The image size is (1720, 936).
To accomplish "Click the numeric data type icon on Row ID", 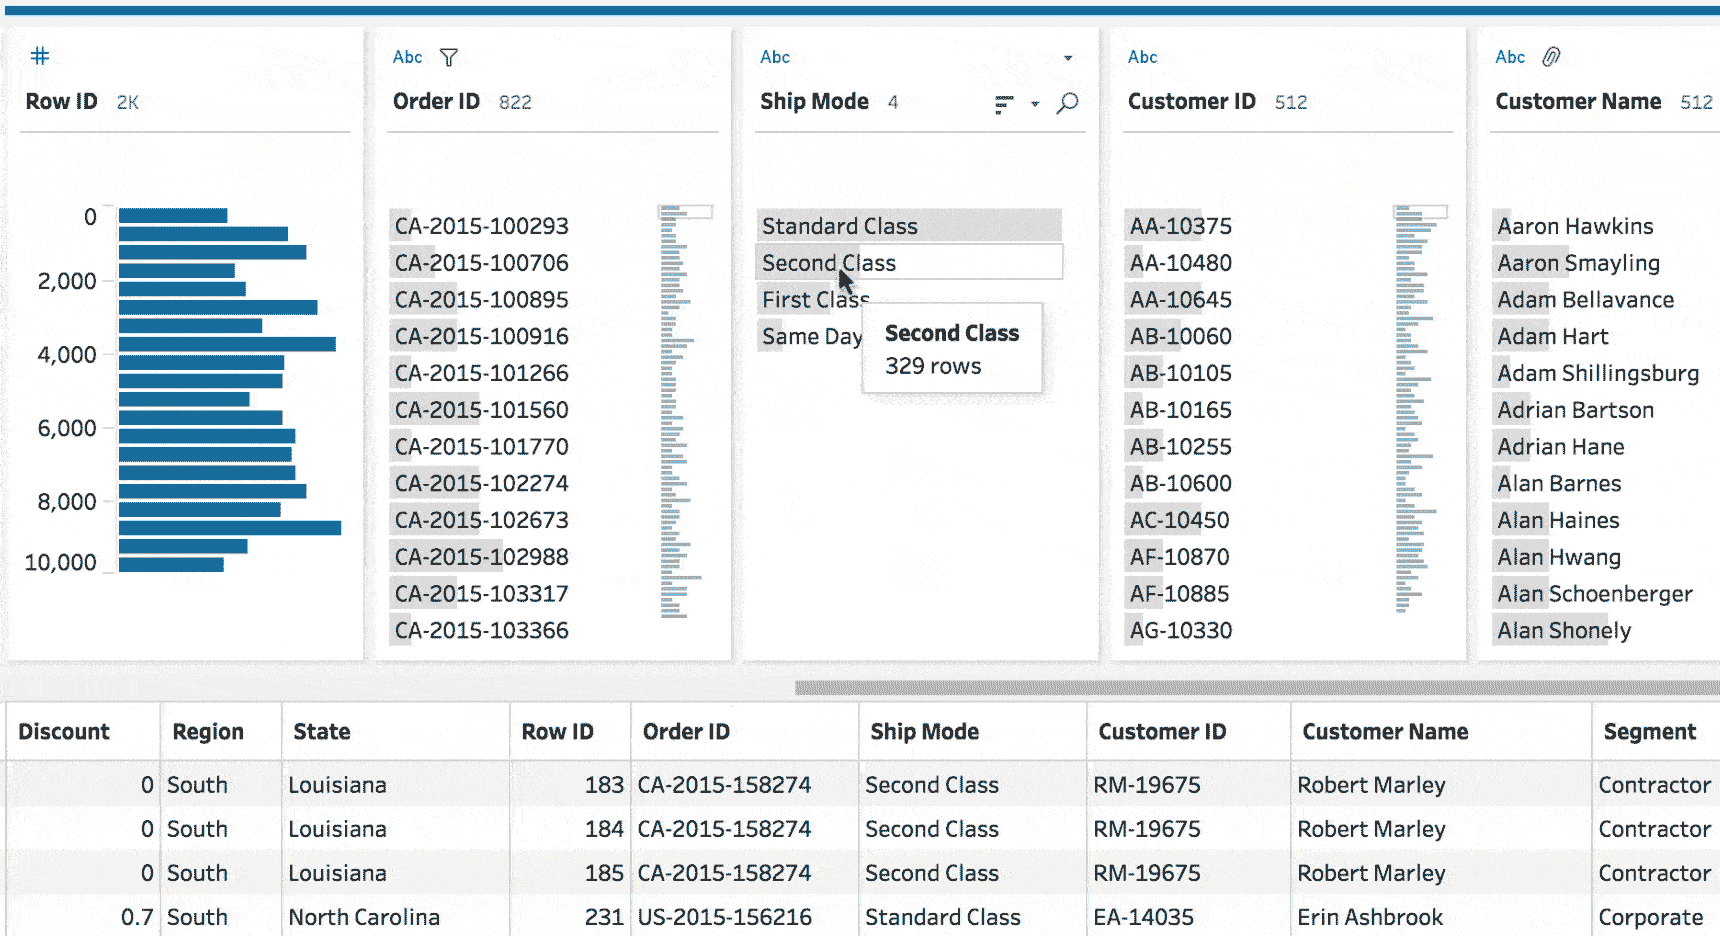I will click(39, 56).
